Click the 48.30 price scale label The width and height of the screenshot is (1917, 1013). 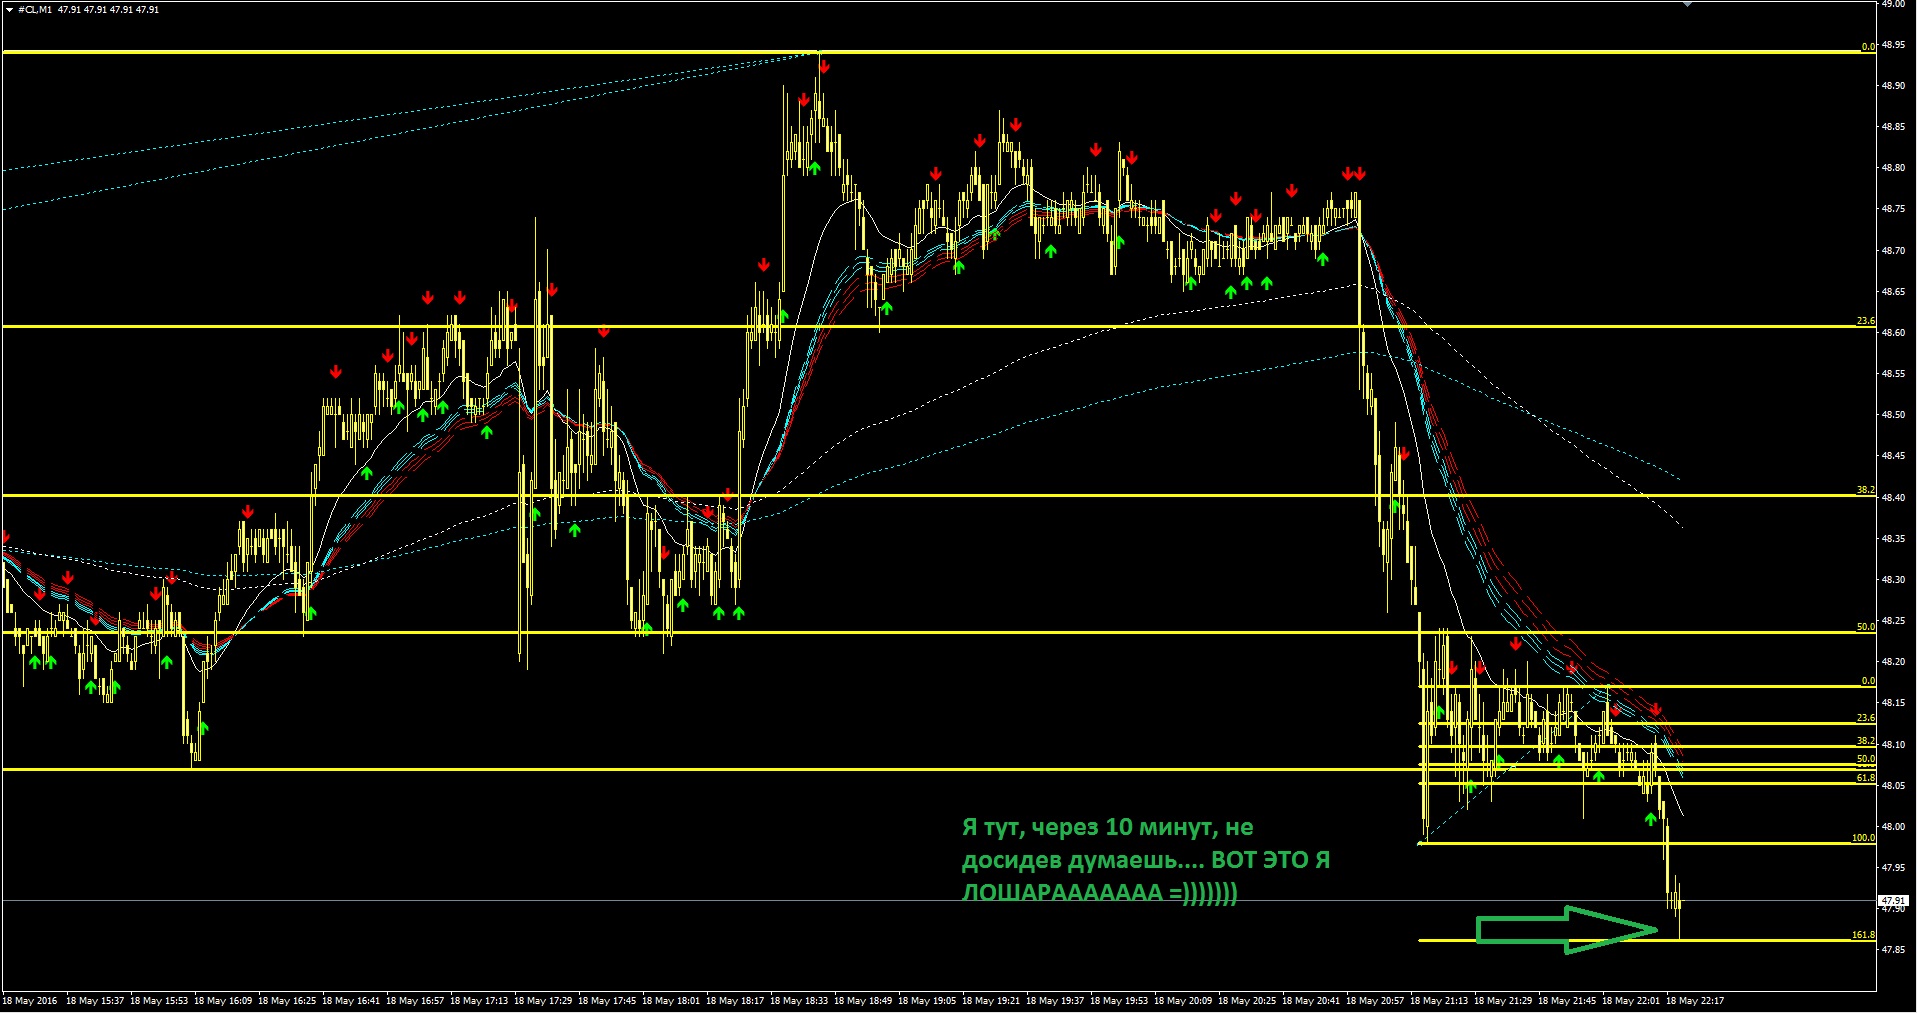(x=1893, y=580)
